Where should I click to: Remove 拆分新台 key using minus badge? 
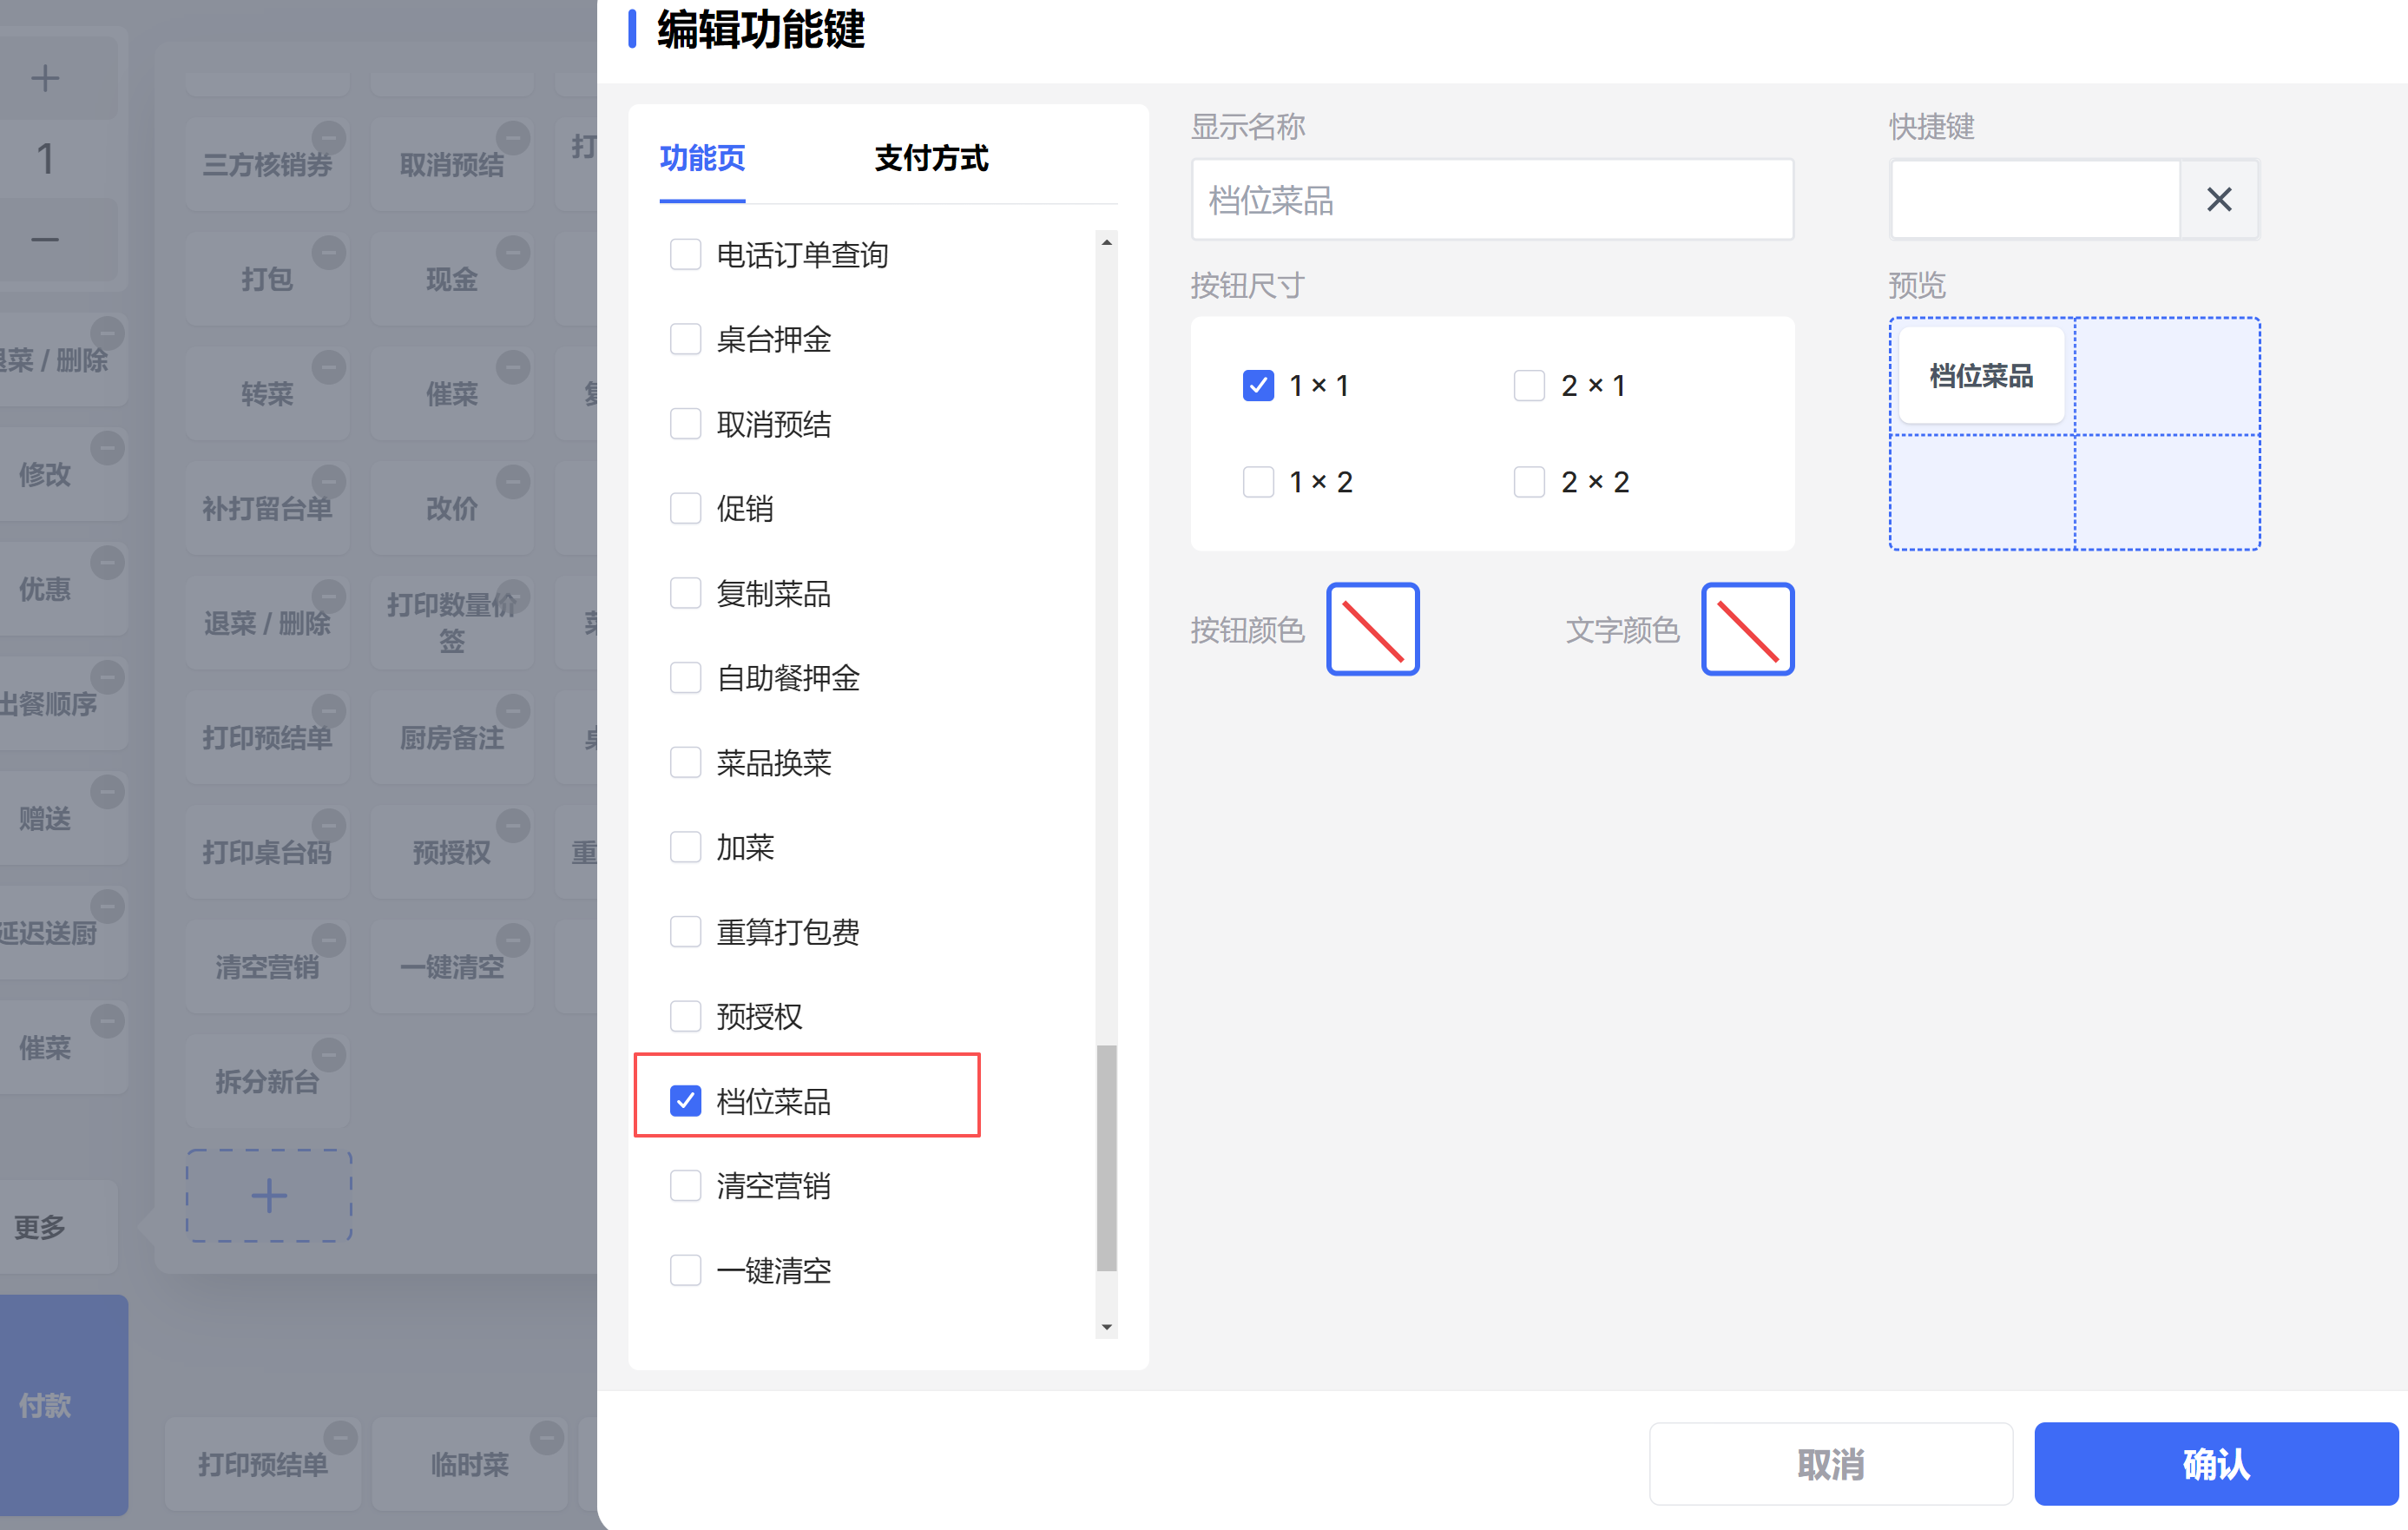tap(328, 1055)
